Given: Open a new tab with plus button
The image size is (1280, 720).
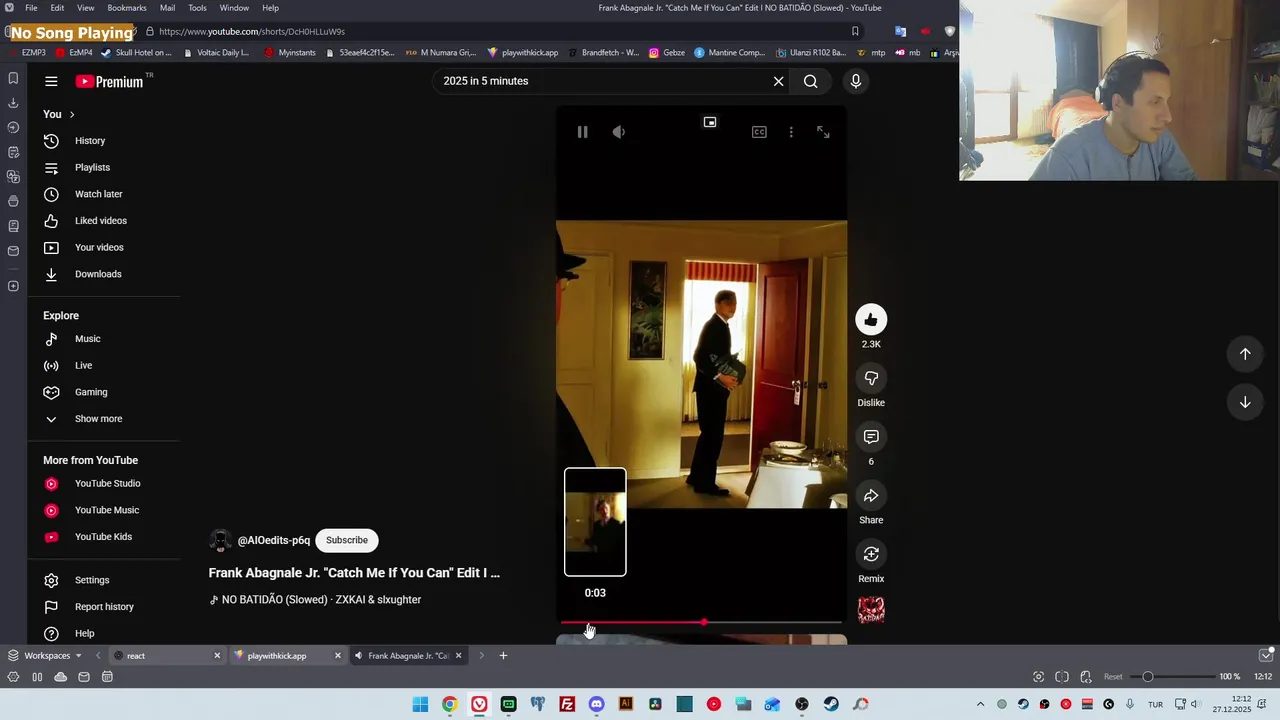Looking at the screenshot, I should tap(503, 656).
